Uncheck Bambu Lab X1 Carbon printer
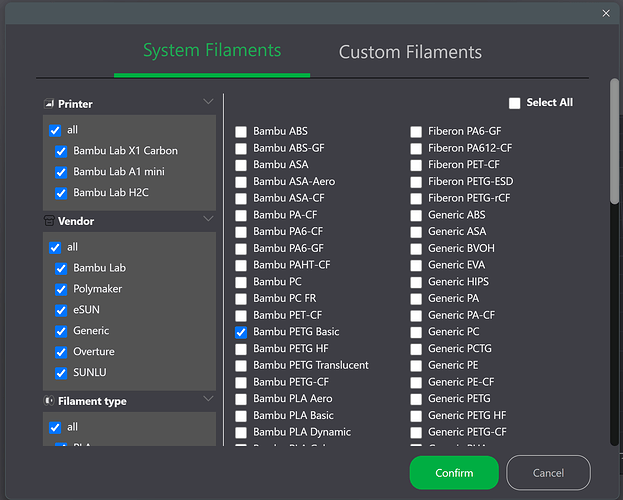623x500 pixels. click(x=61, y=151)
